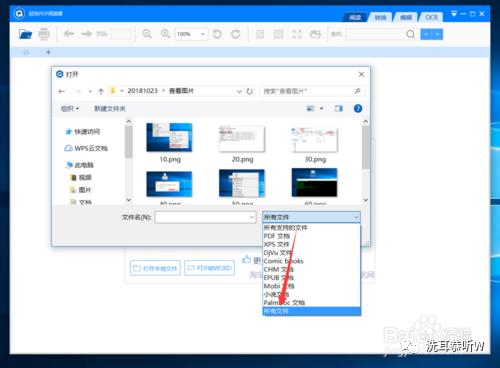Image resolution: width=500 pixels, height=368 pixels.
Task: Change view layout icon in Open dialog
Action: point(310,108)
